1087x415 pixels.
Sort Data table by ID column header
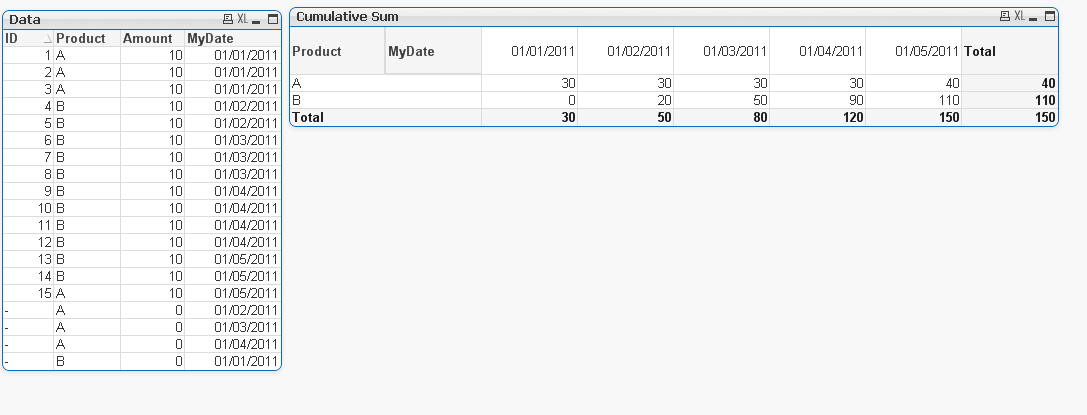pyautogui.click(x=28, y=39)
